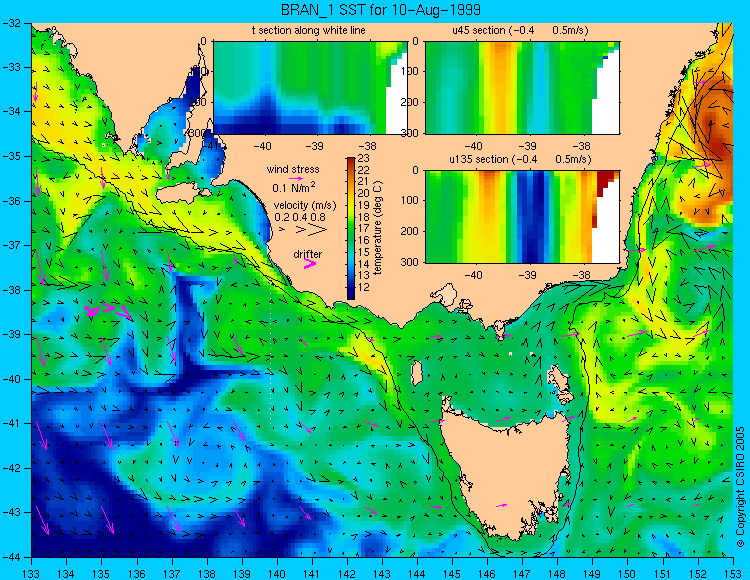Click the black velocity scale arrowheads in legend
Viewport: 750px width, 580px height.
pos(304,230)
